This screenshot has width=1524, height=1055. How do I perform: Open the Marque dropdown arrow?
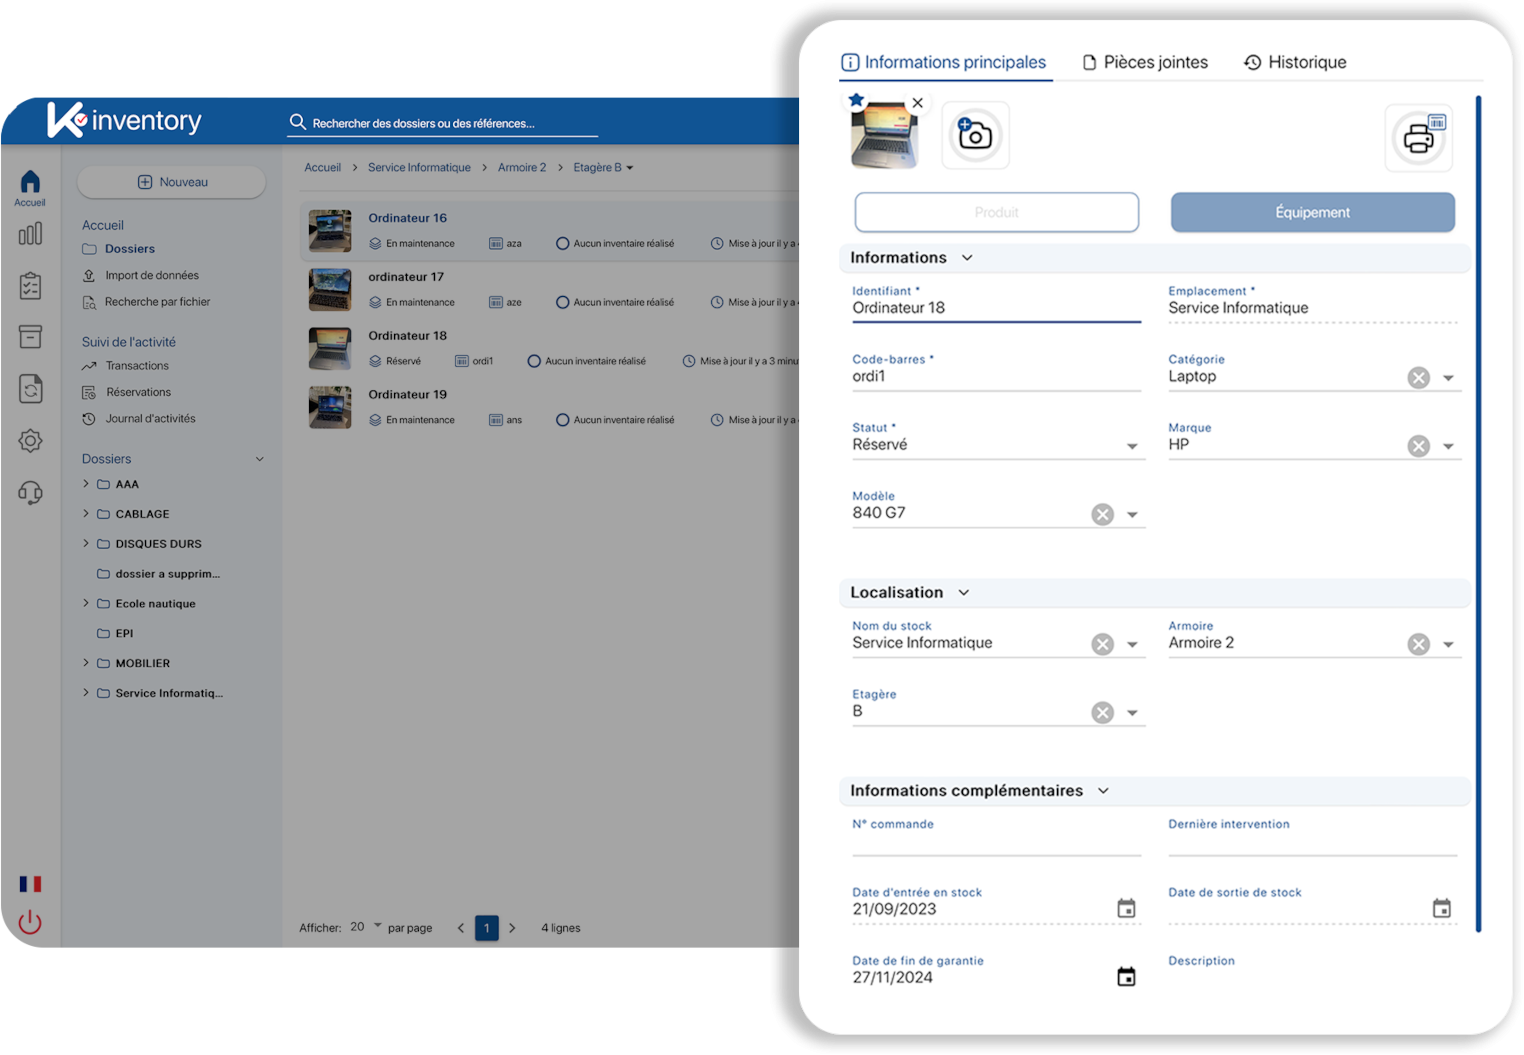click(1448, 447)
